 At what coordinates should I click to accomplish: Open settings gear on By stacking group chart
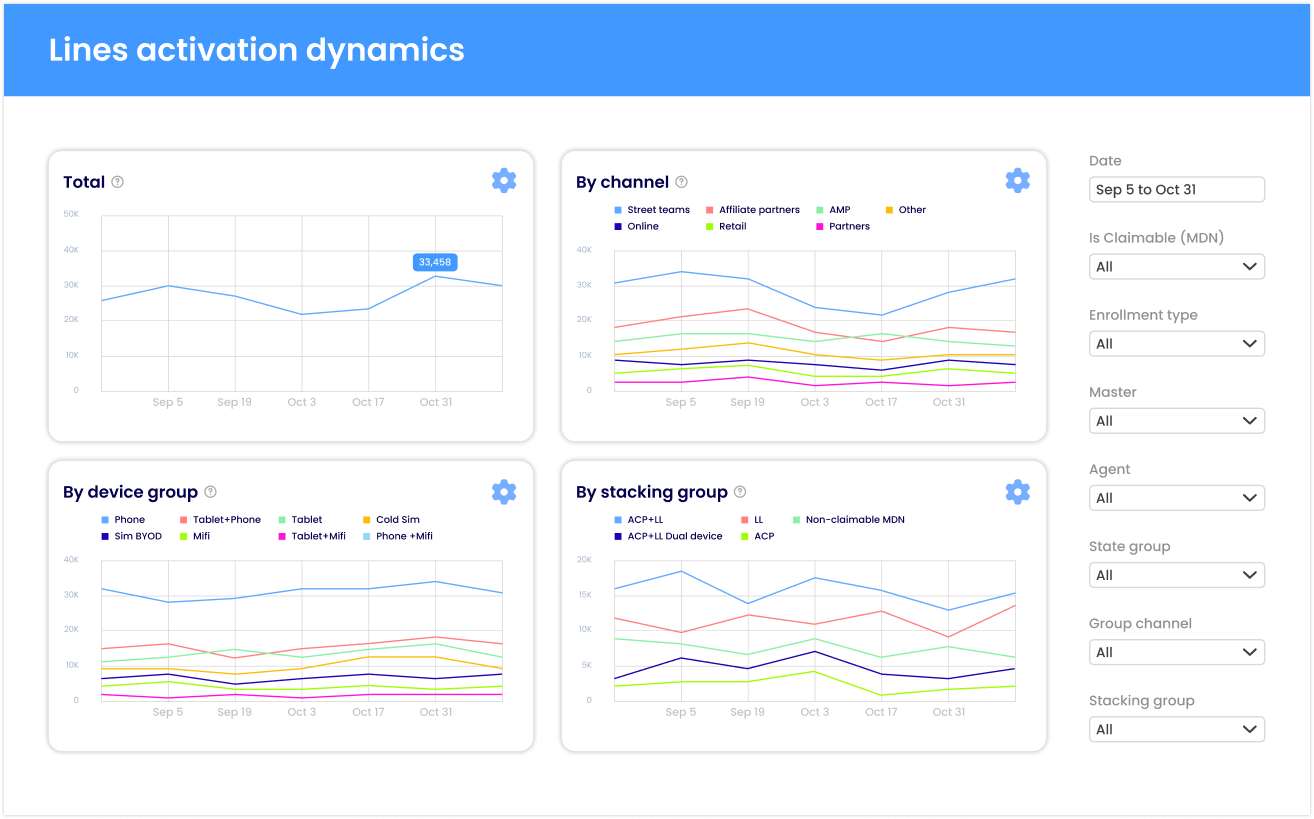[x=1017, y=491]
